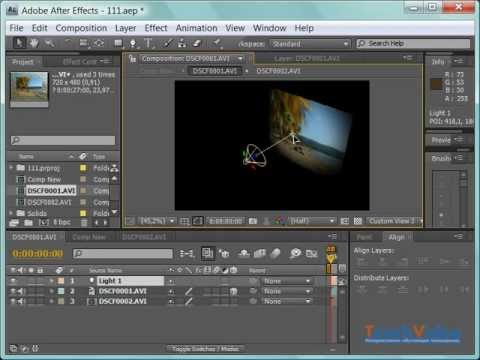Select the Eraser tool
Screen dimensions: 480x360
pyautogui.click(x=197, y=43)
